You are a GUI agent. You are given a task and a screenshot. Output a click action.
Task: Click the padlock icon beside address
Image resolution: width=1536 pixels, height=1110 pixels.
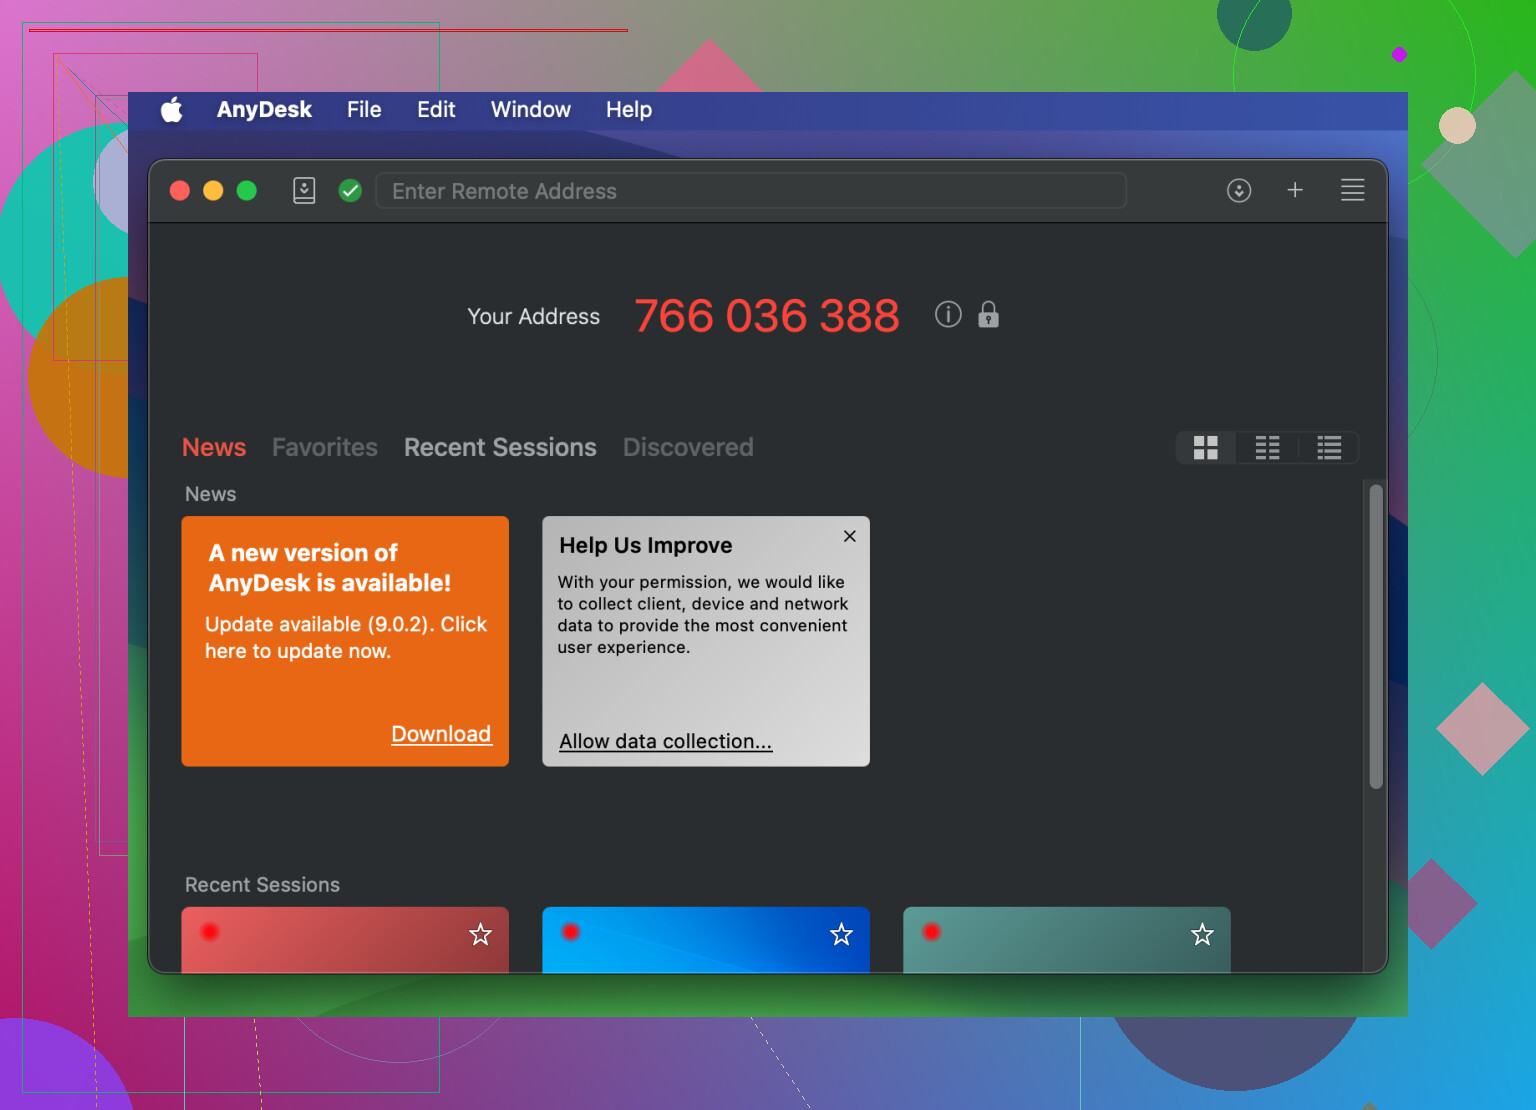click(989, 314)
